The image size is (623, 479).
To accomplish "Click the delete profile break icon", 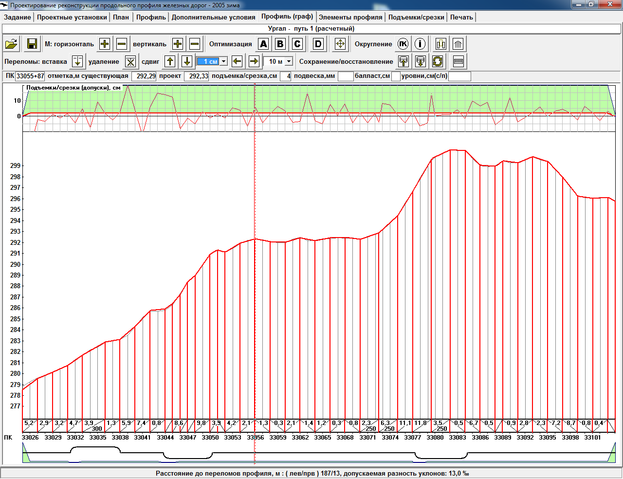I will (x=130, y=61).
